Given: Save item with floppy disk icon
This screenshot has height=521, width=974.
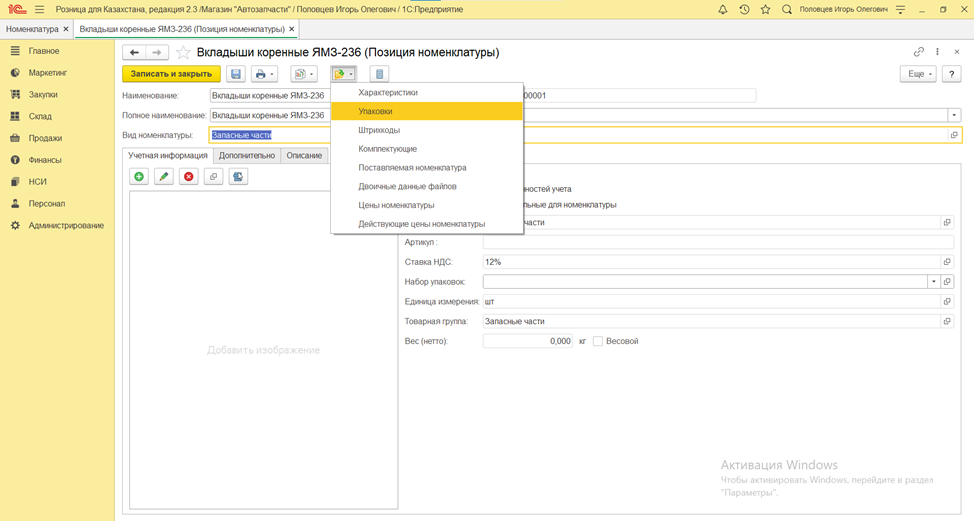Looking at the screenshot, I should [x=236, y=74].
